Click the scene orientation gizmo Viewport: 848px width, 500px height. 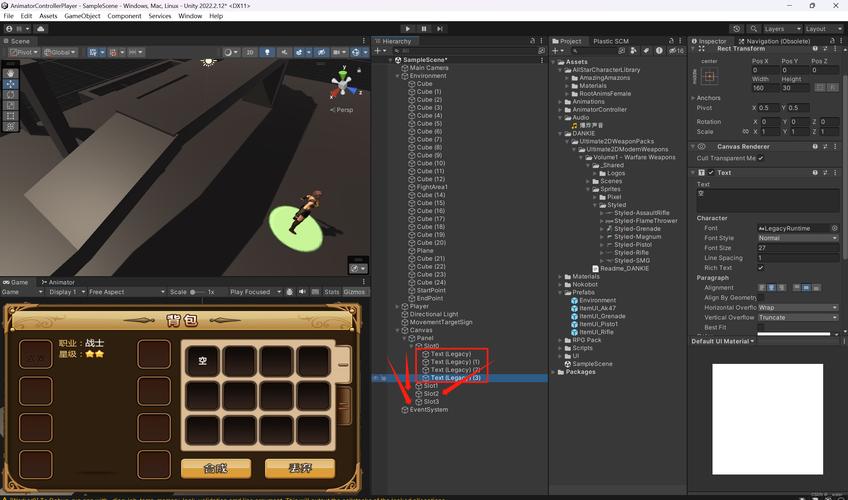342,84
